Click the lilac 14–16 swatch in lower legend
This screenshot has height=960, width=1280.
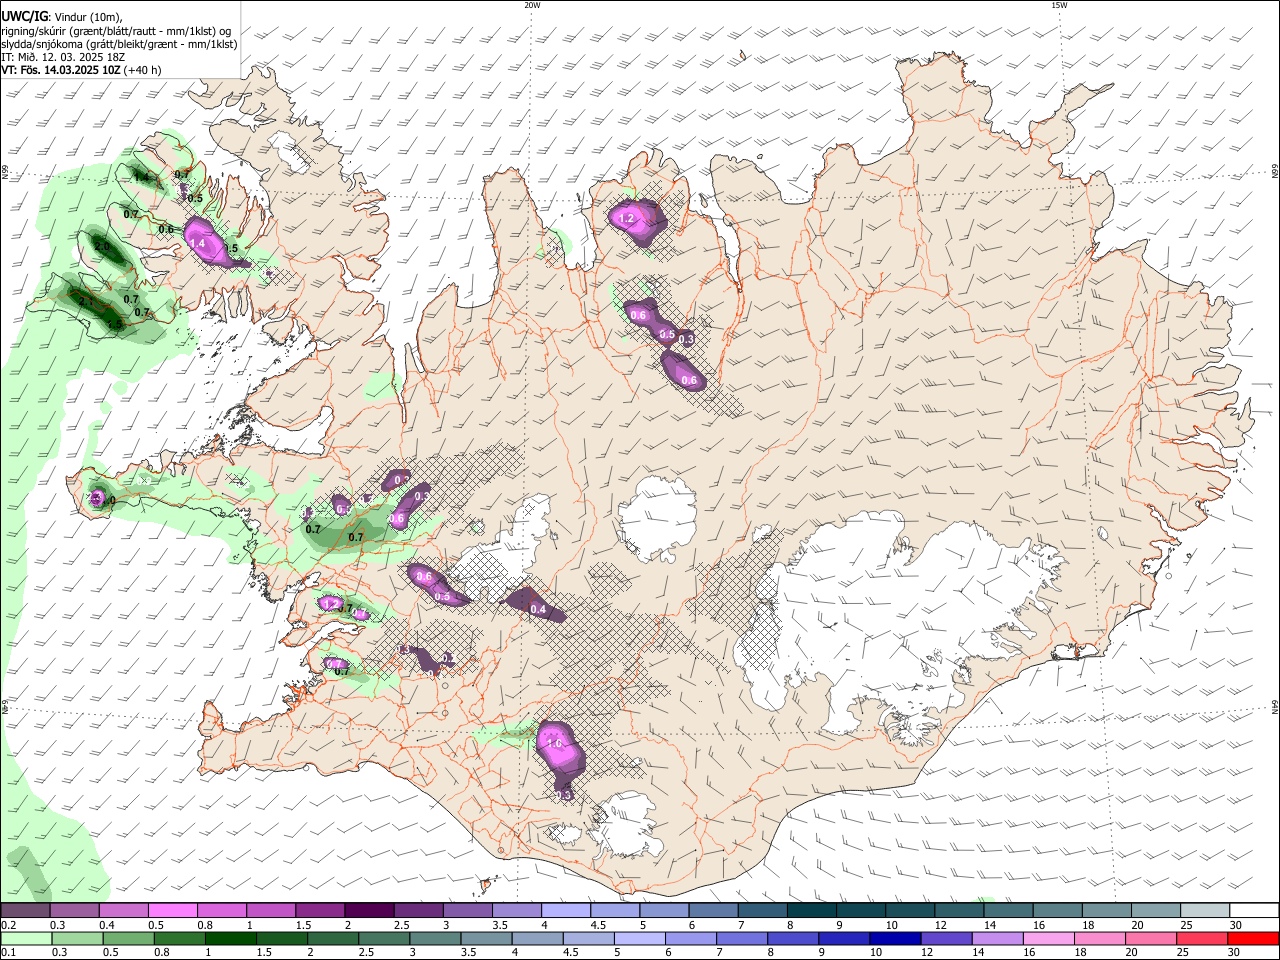click(x=997, y=939)
